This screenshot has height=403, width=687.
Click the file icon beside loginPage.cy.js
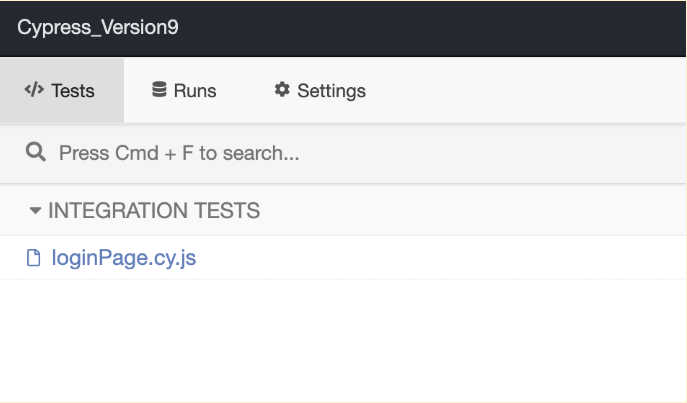34,259
